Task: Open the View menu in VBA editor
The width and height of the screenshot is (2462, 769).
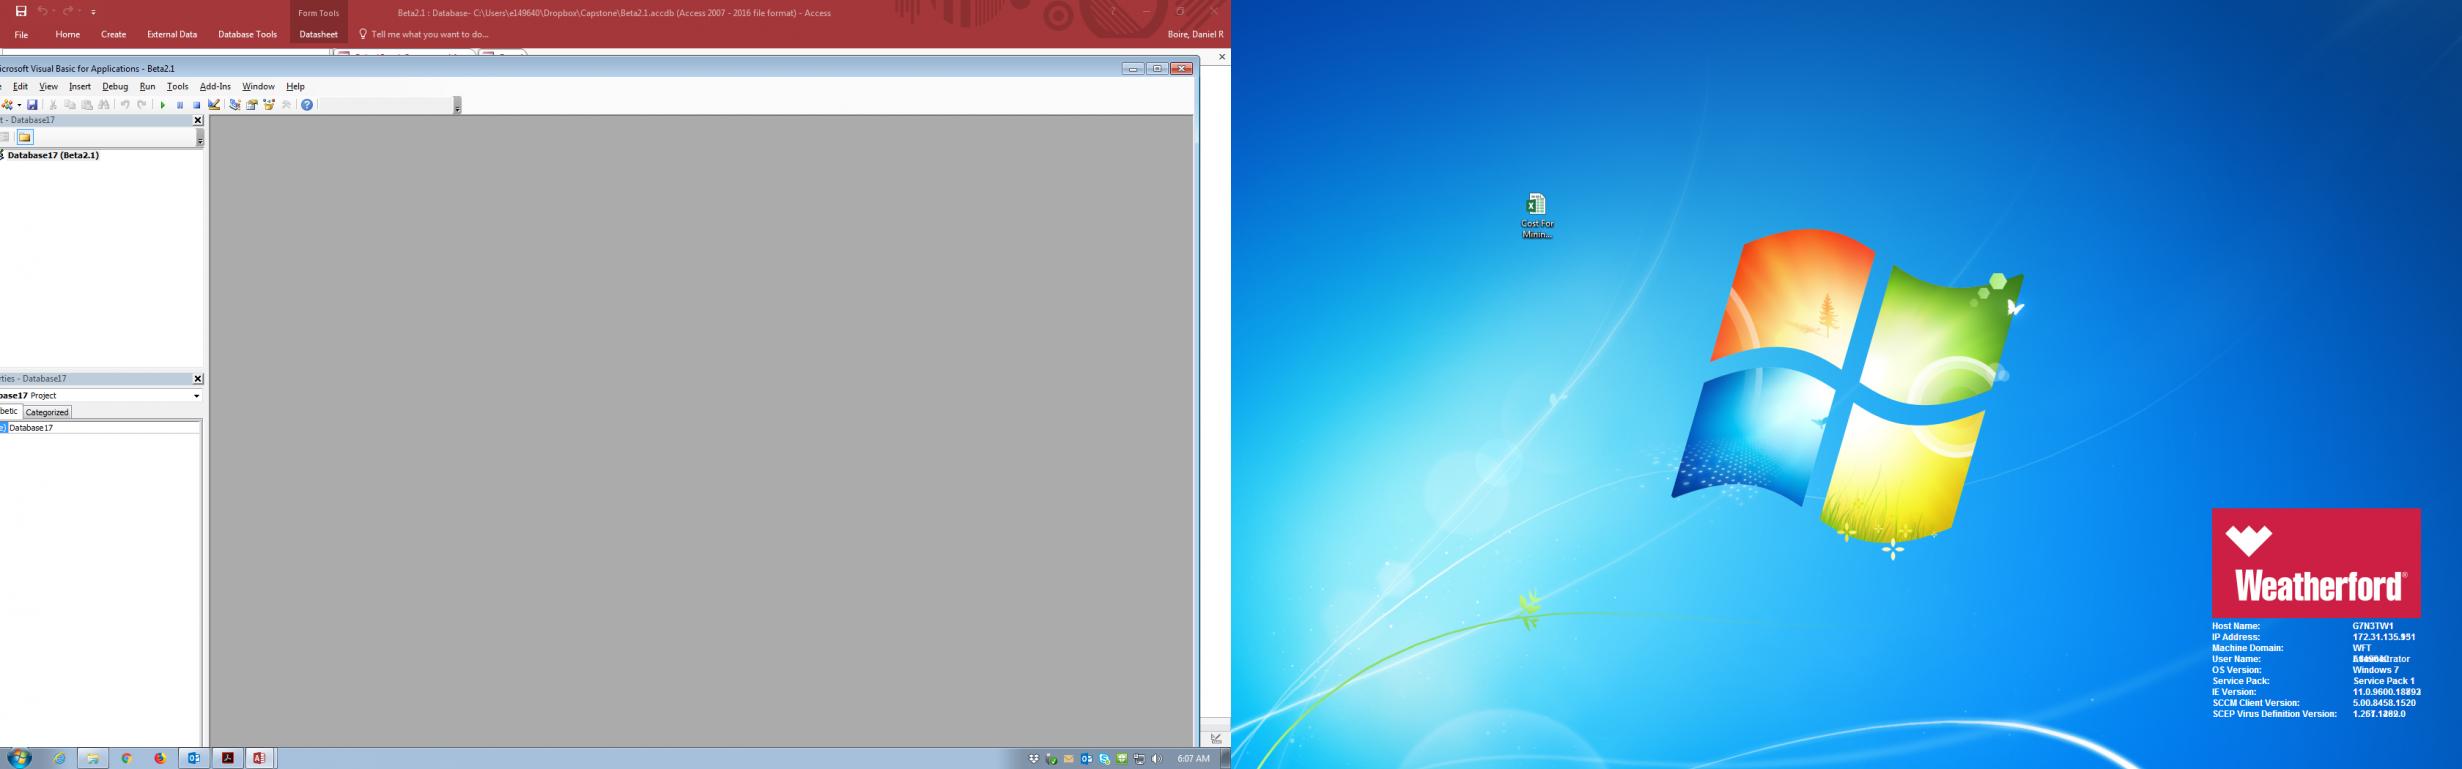Action: (48, 87)
